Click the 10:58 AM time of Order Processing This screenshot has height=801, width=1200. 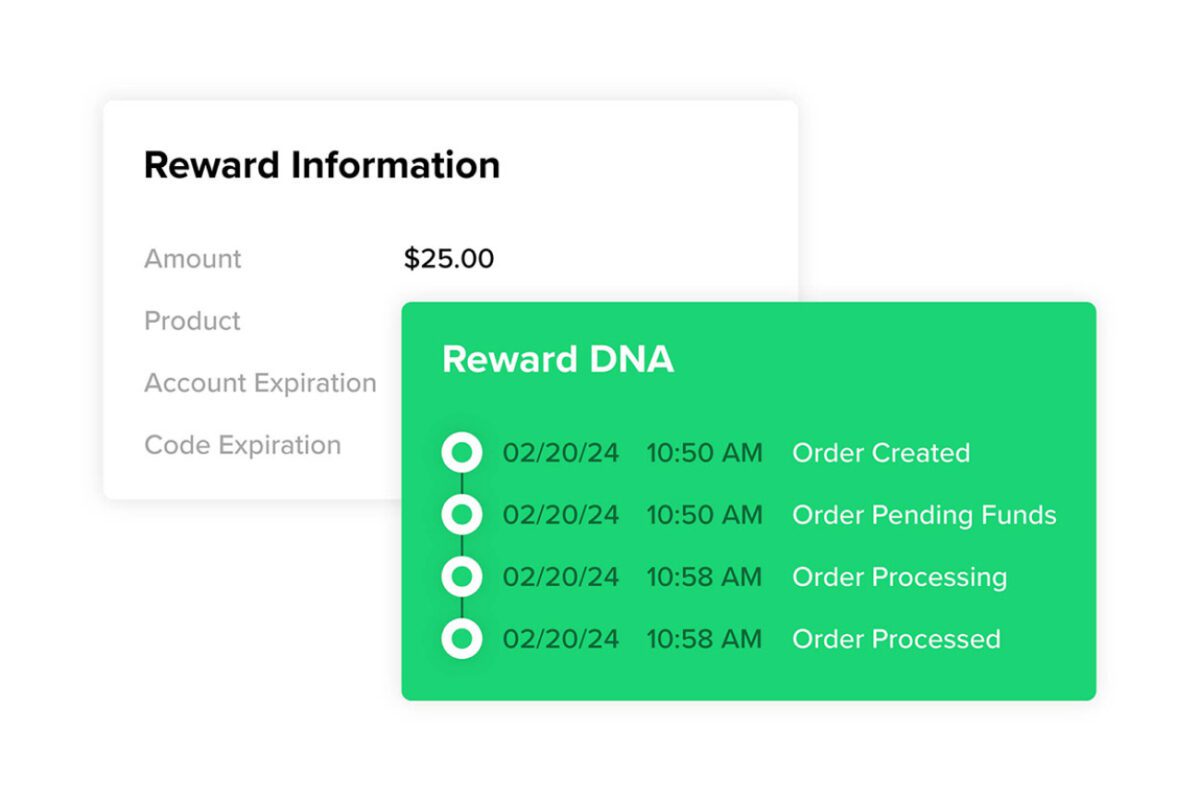tap(704, 577)
